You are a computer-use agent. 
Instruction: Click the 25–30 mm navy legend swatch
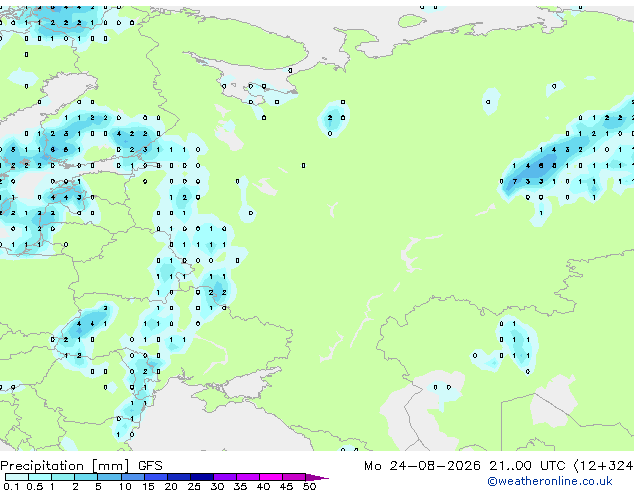click(202, 477)
